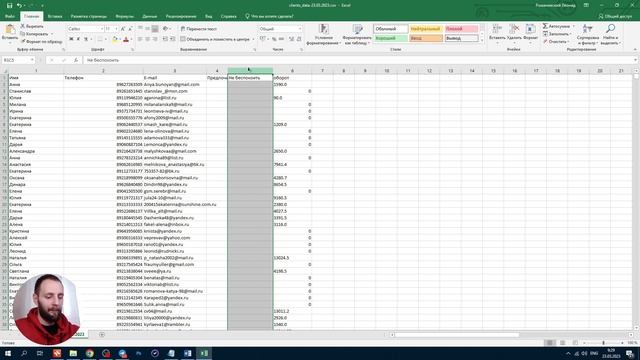Screen dimensions: 640x360
Task: Open Условное форматирование menu
Action: [323, 34]
